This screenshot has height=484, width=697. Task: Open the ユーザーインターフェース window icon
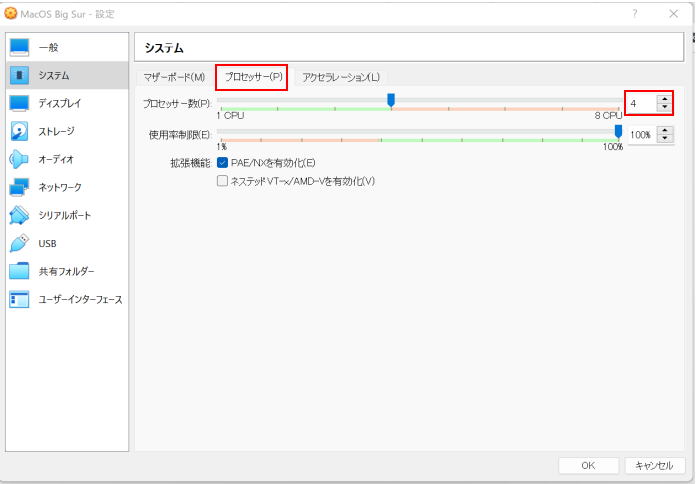click(19, 299)
